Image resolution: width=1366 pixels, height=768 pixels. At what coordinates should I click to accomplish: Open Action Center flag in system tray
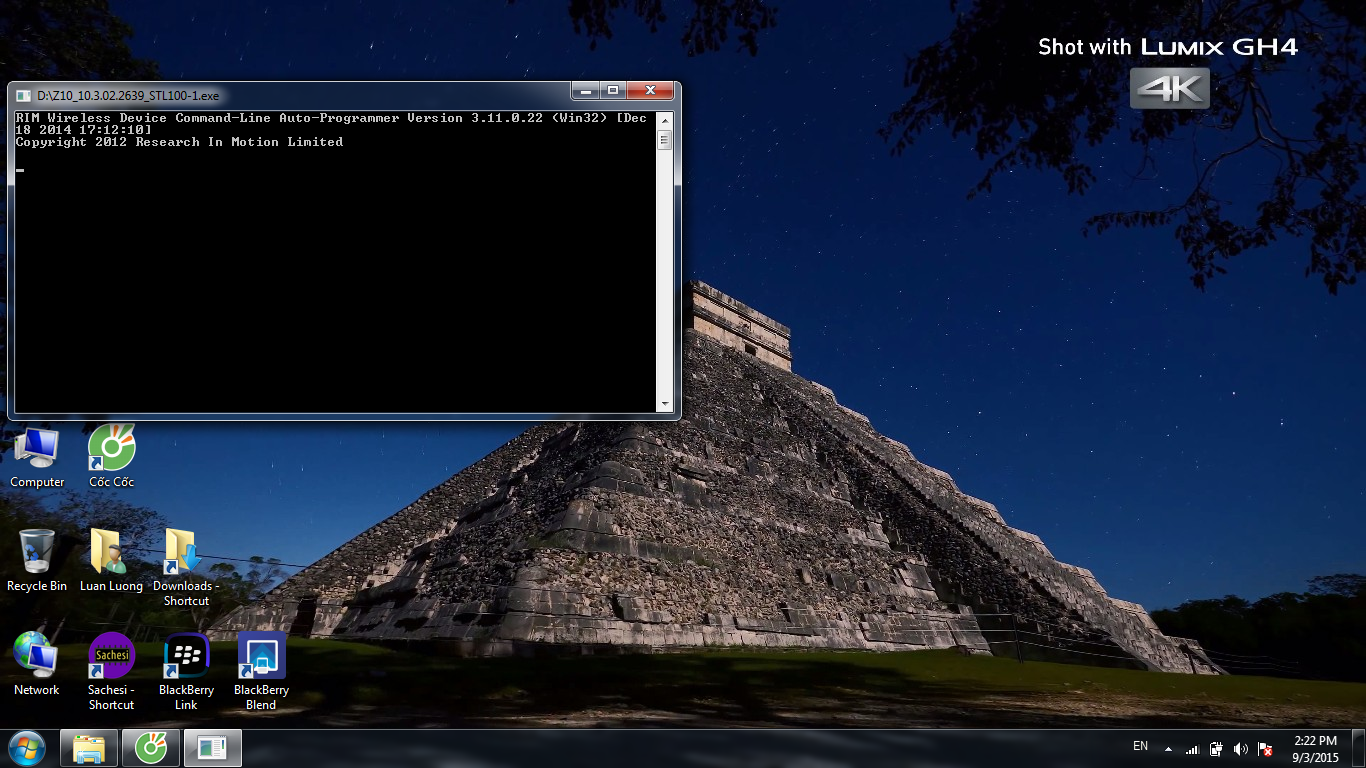coord(1265,749)
